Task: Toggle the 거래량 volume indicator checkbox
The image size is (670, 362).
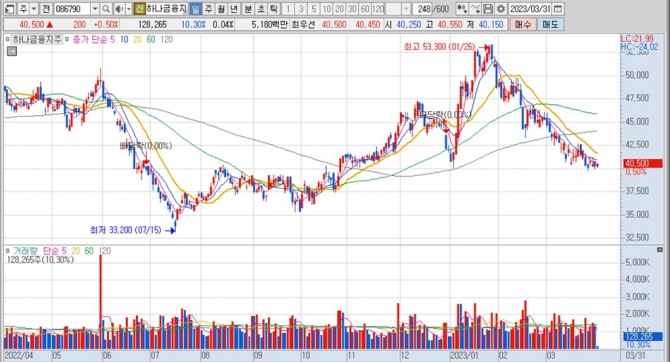Action: tap(8, 250)
